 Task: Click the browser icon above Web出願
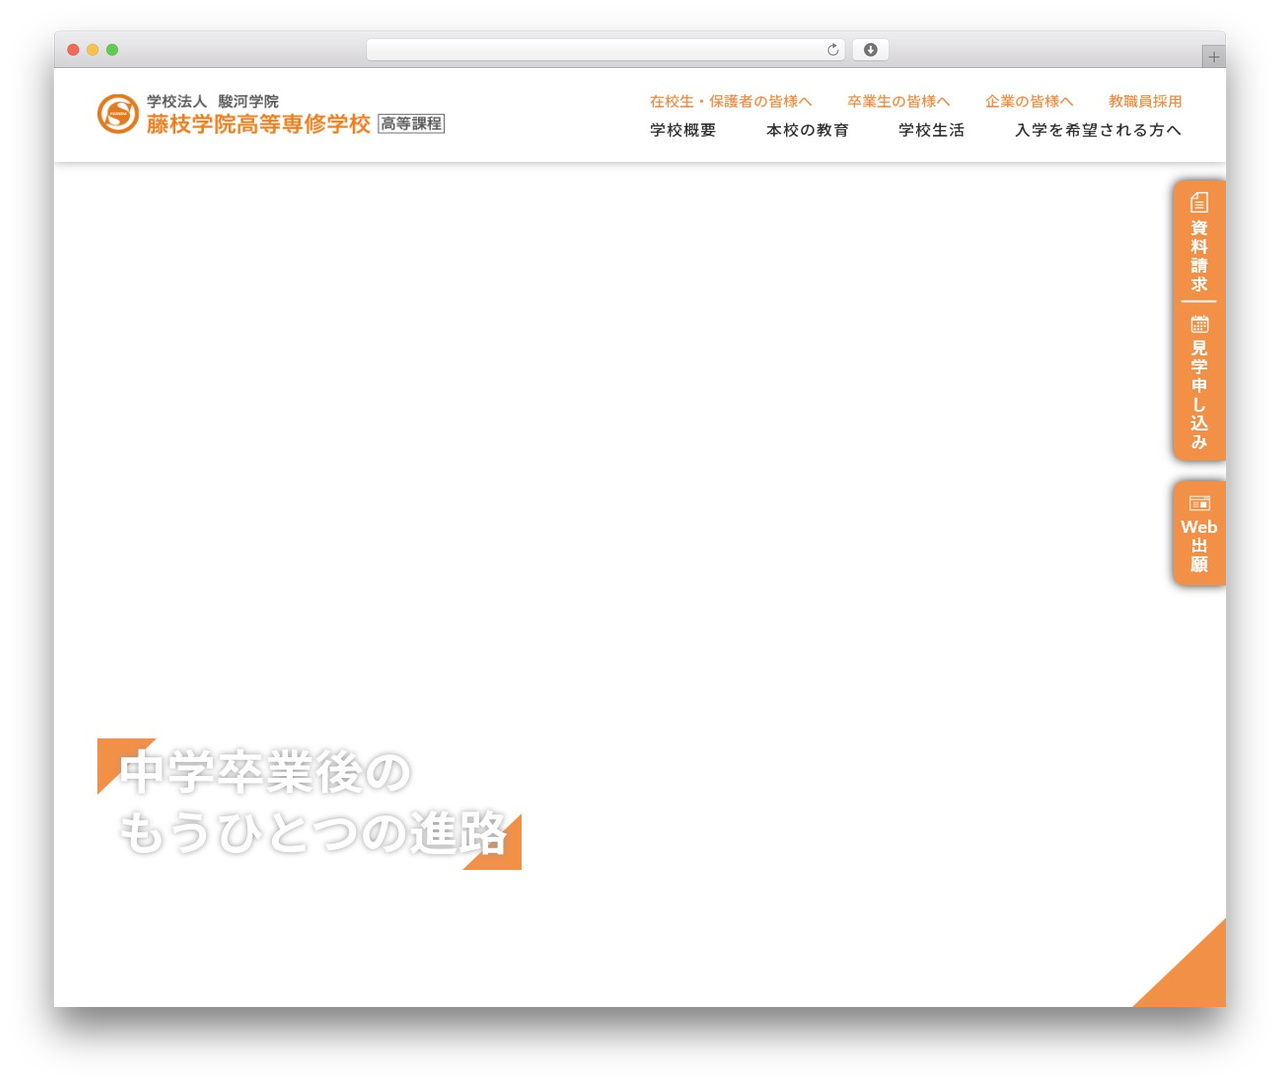click(x=1199, y=503)
